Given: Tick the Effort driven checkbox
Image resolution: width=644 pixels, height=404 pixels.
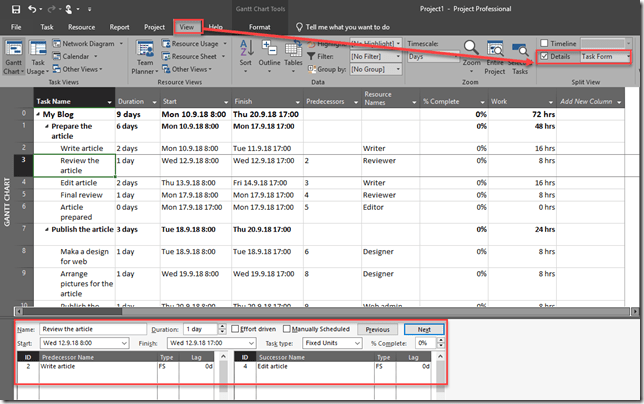Looking at the screenshot, I should click(235, 328).
